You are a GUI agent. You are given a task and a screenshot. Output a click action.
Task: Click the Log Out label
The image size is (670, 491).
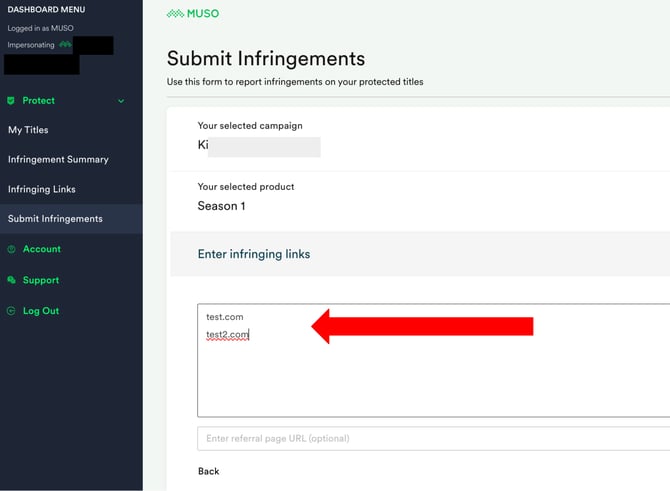(41, 311)
